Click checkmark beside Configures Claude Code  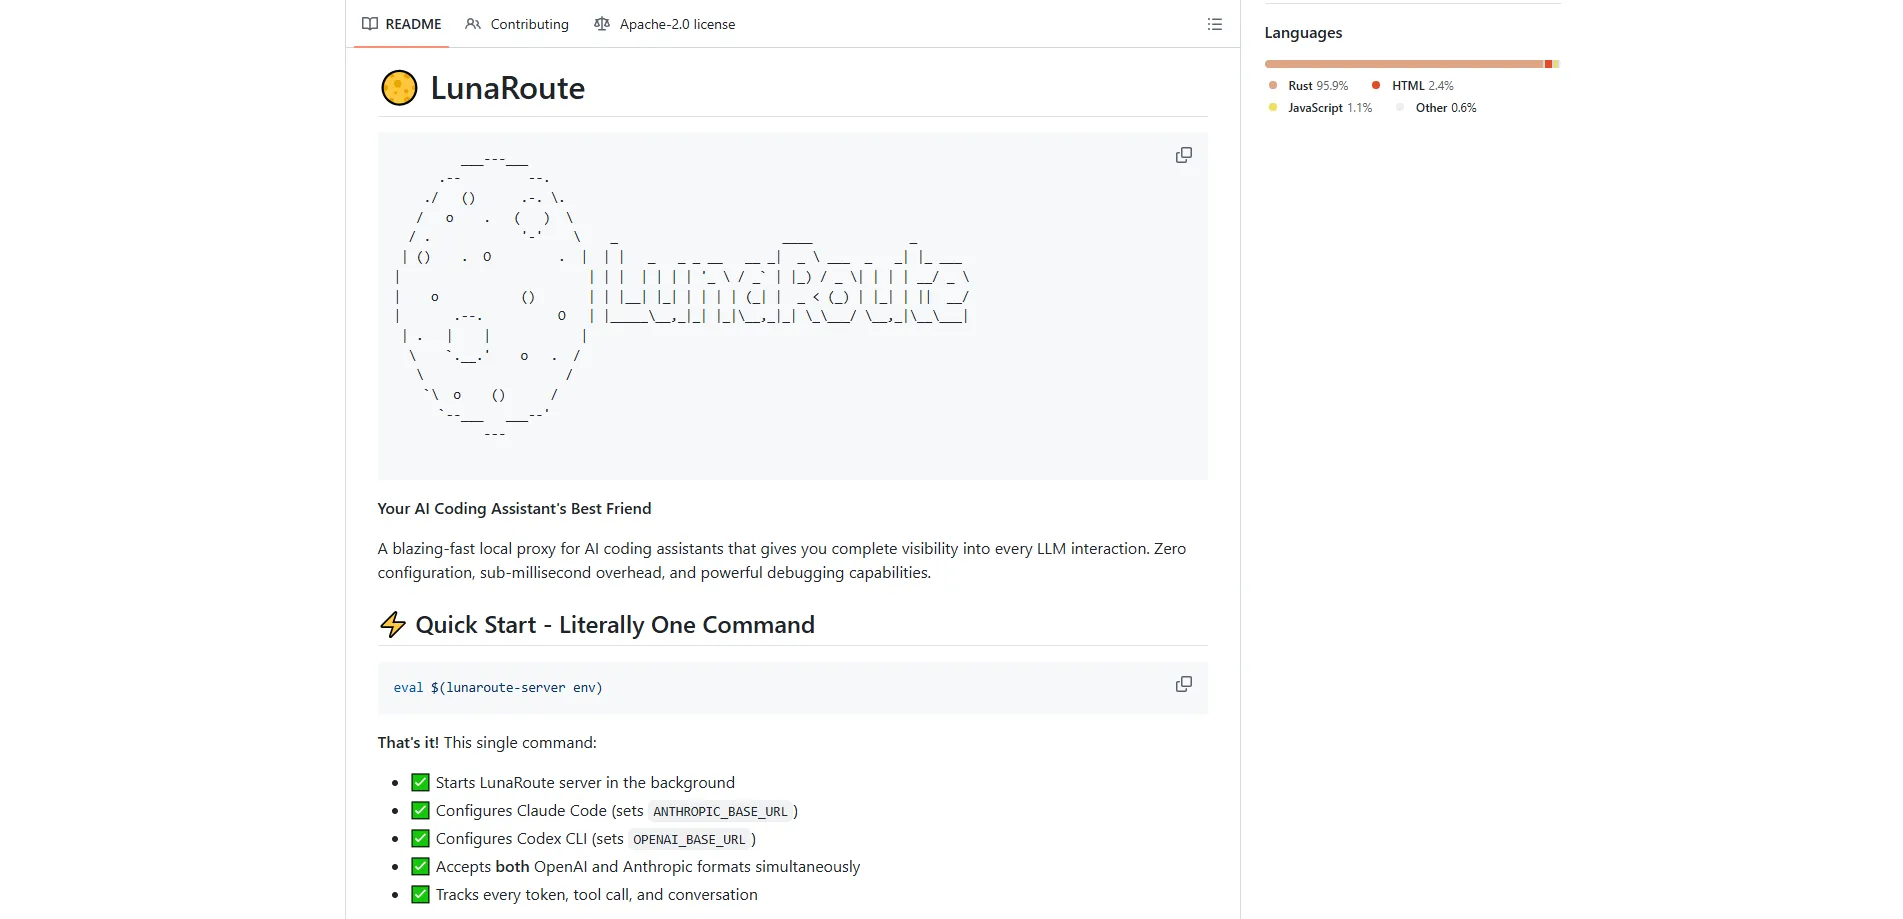[x=420, y=811]
